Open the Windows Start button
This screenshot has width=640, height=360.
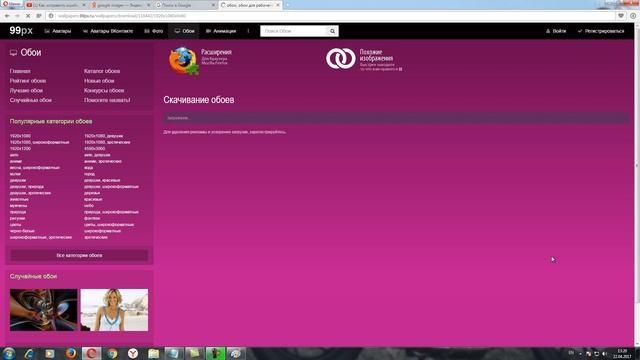(x=9, y=353)
